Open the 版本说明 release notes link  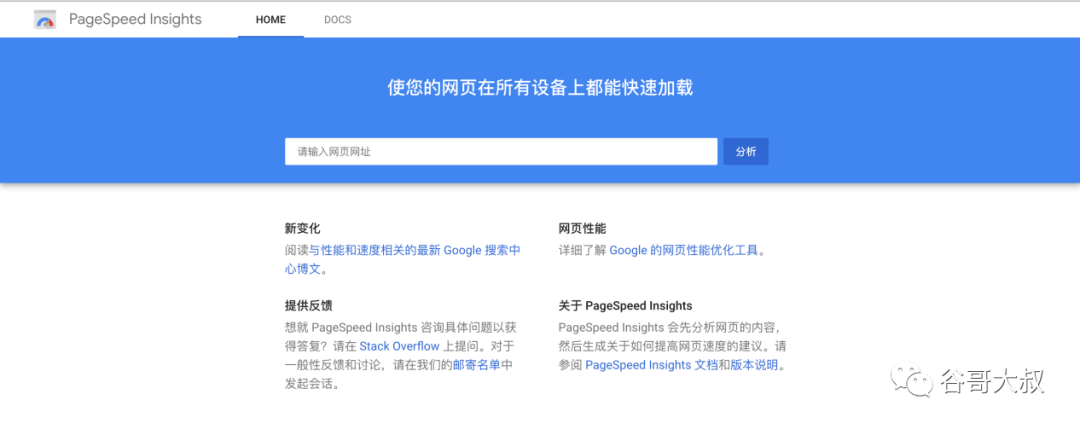click(x=754, y=365)
